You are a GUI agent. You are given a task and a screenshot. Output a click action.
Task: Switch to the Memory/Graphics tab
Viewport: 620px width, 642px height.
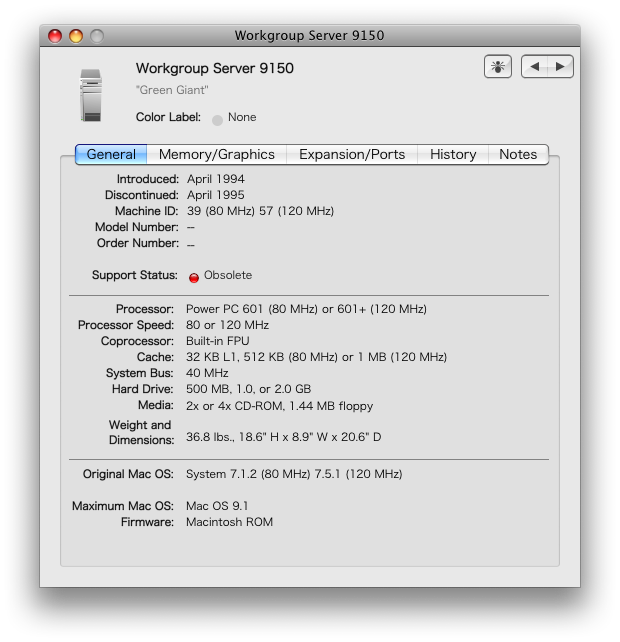coord(217,154)
